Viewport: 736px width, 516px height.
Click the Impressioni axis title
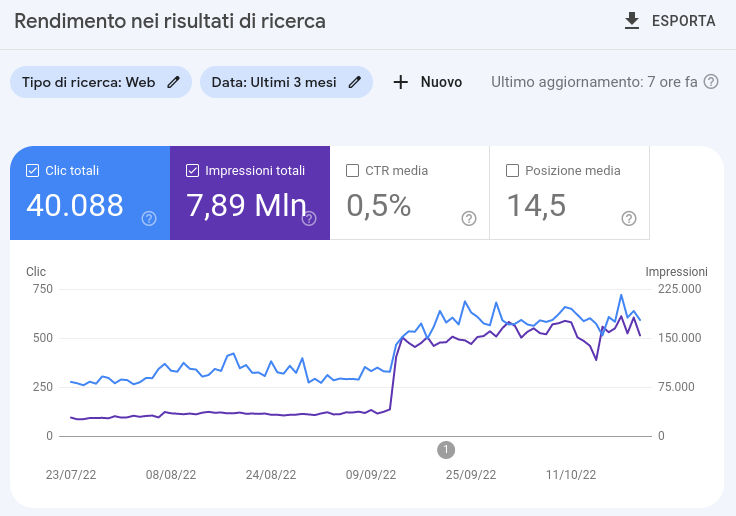[676, 271]
